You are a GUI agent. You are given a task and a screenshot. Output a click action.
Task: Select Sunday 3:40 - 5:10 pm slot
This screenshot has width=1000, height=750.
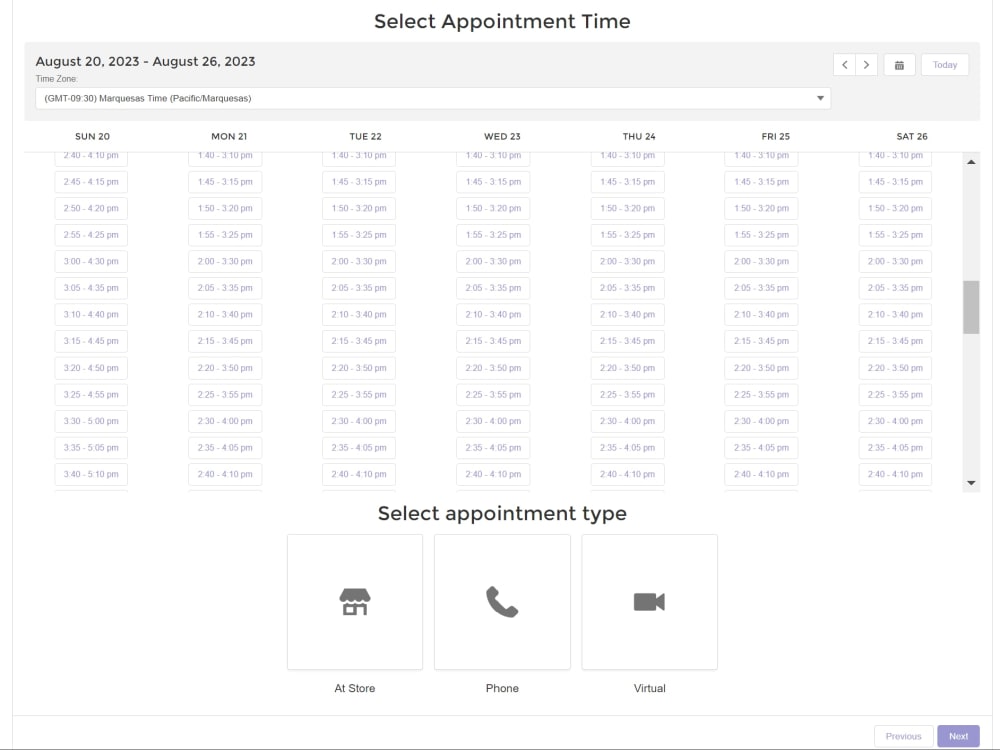91,474
